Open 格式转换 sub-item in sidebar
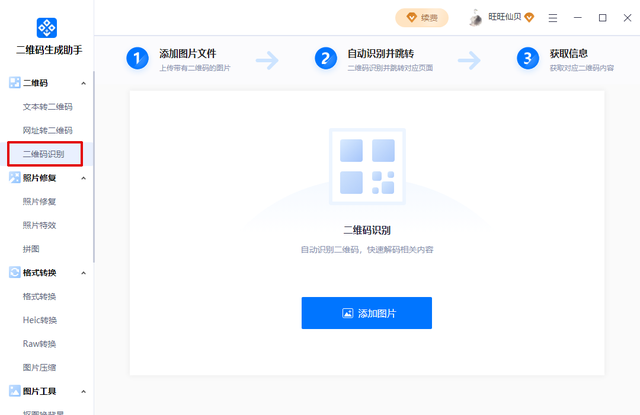640x415 pixels. pos(39,296)
